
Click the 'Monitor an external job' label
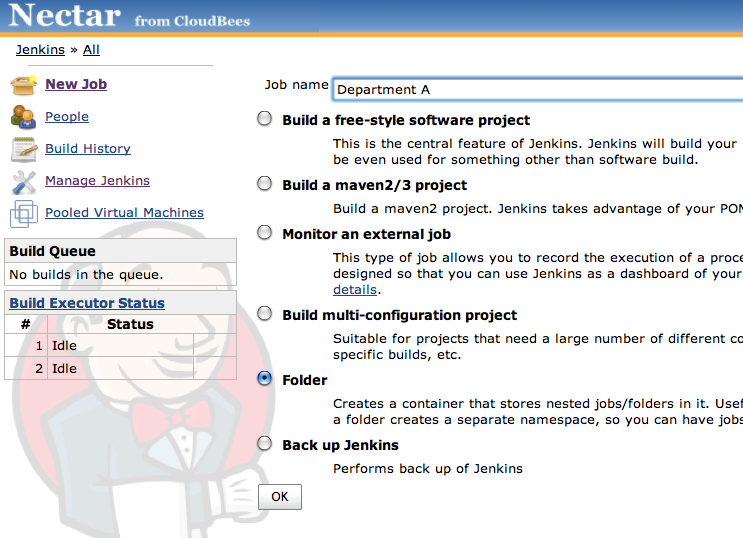367,234
